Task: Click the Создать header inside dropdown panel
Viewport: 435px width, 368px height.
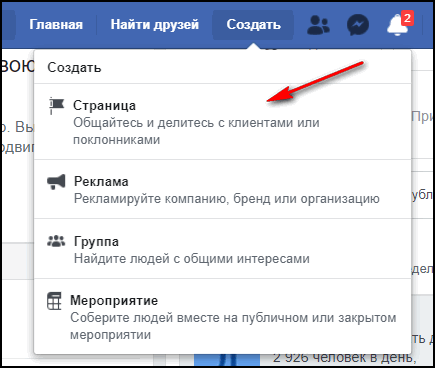Action: (74, 68)
